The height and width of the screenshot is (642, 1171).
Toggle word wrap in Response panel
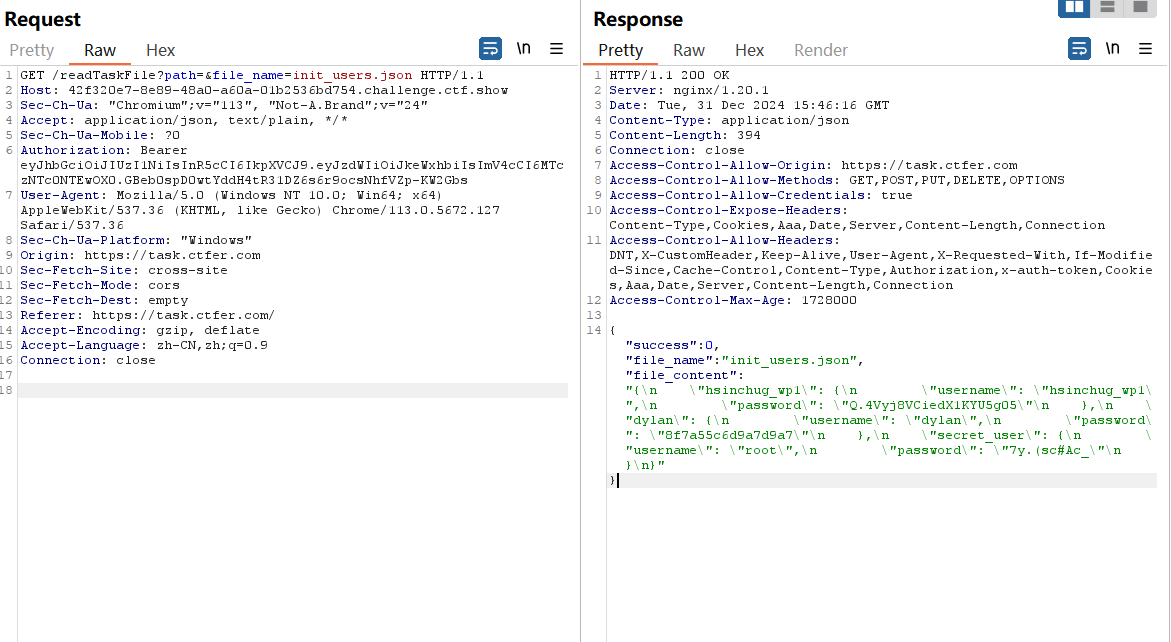(x=1079, y=49)
